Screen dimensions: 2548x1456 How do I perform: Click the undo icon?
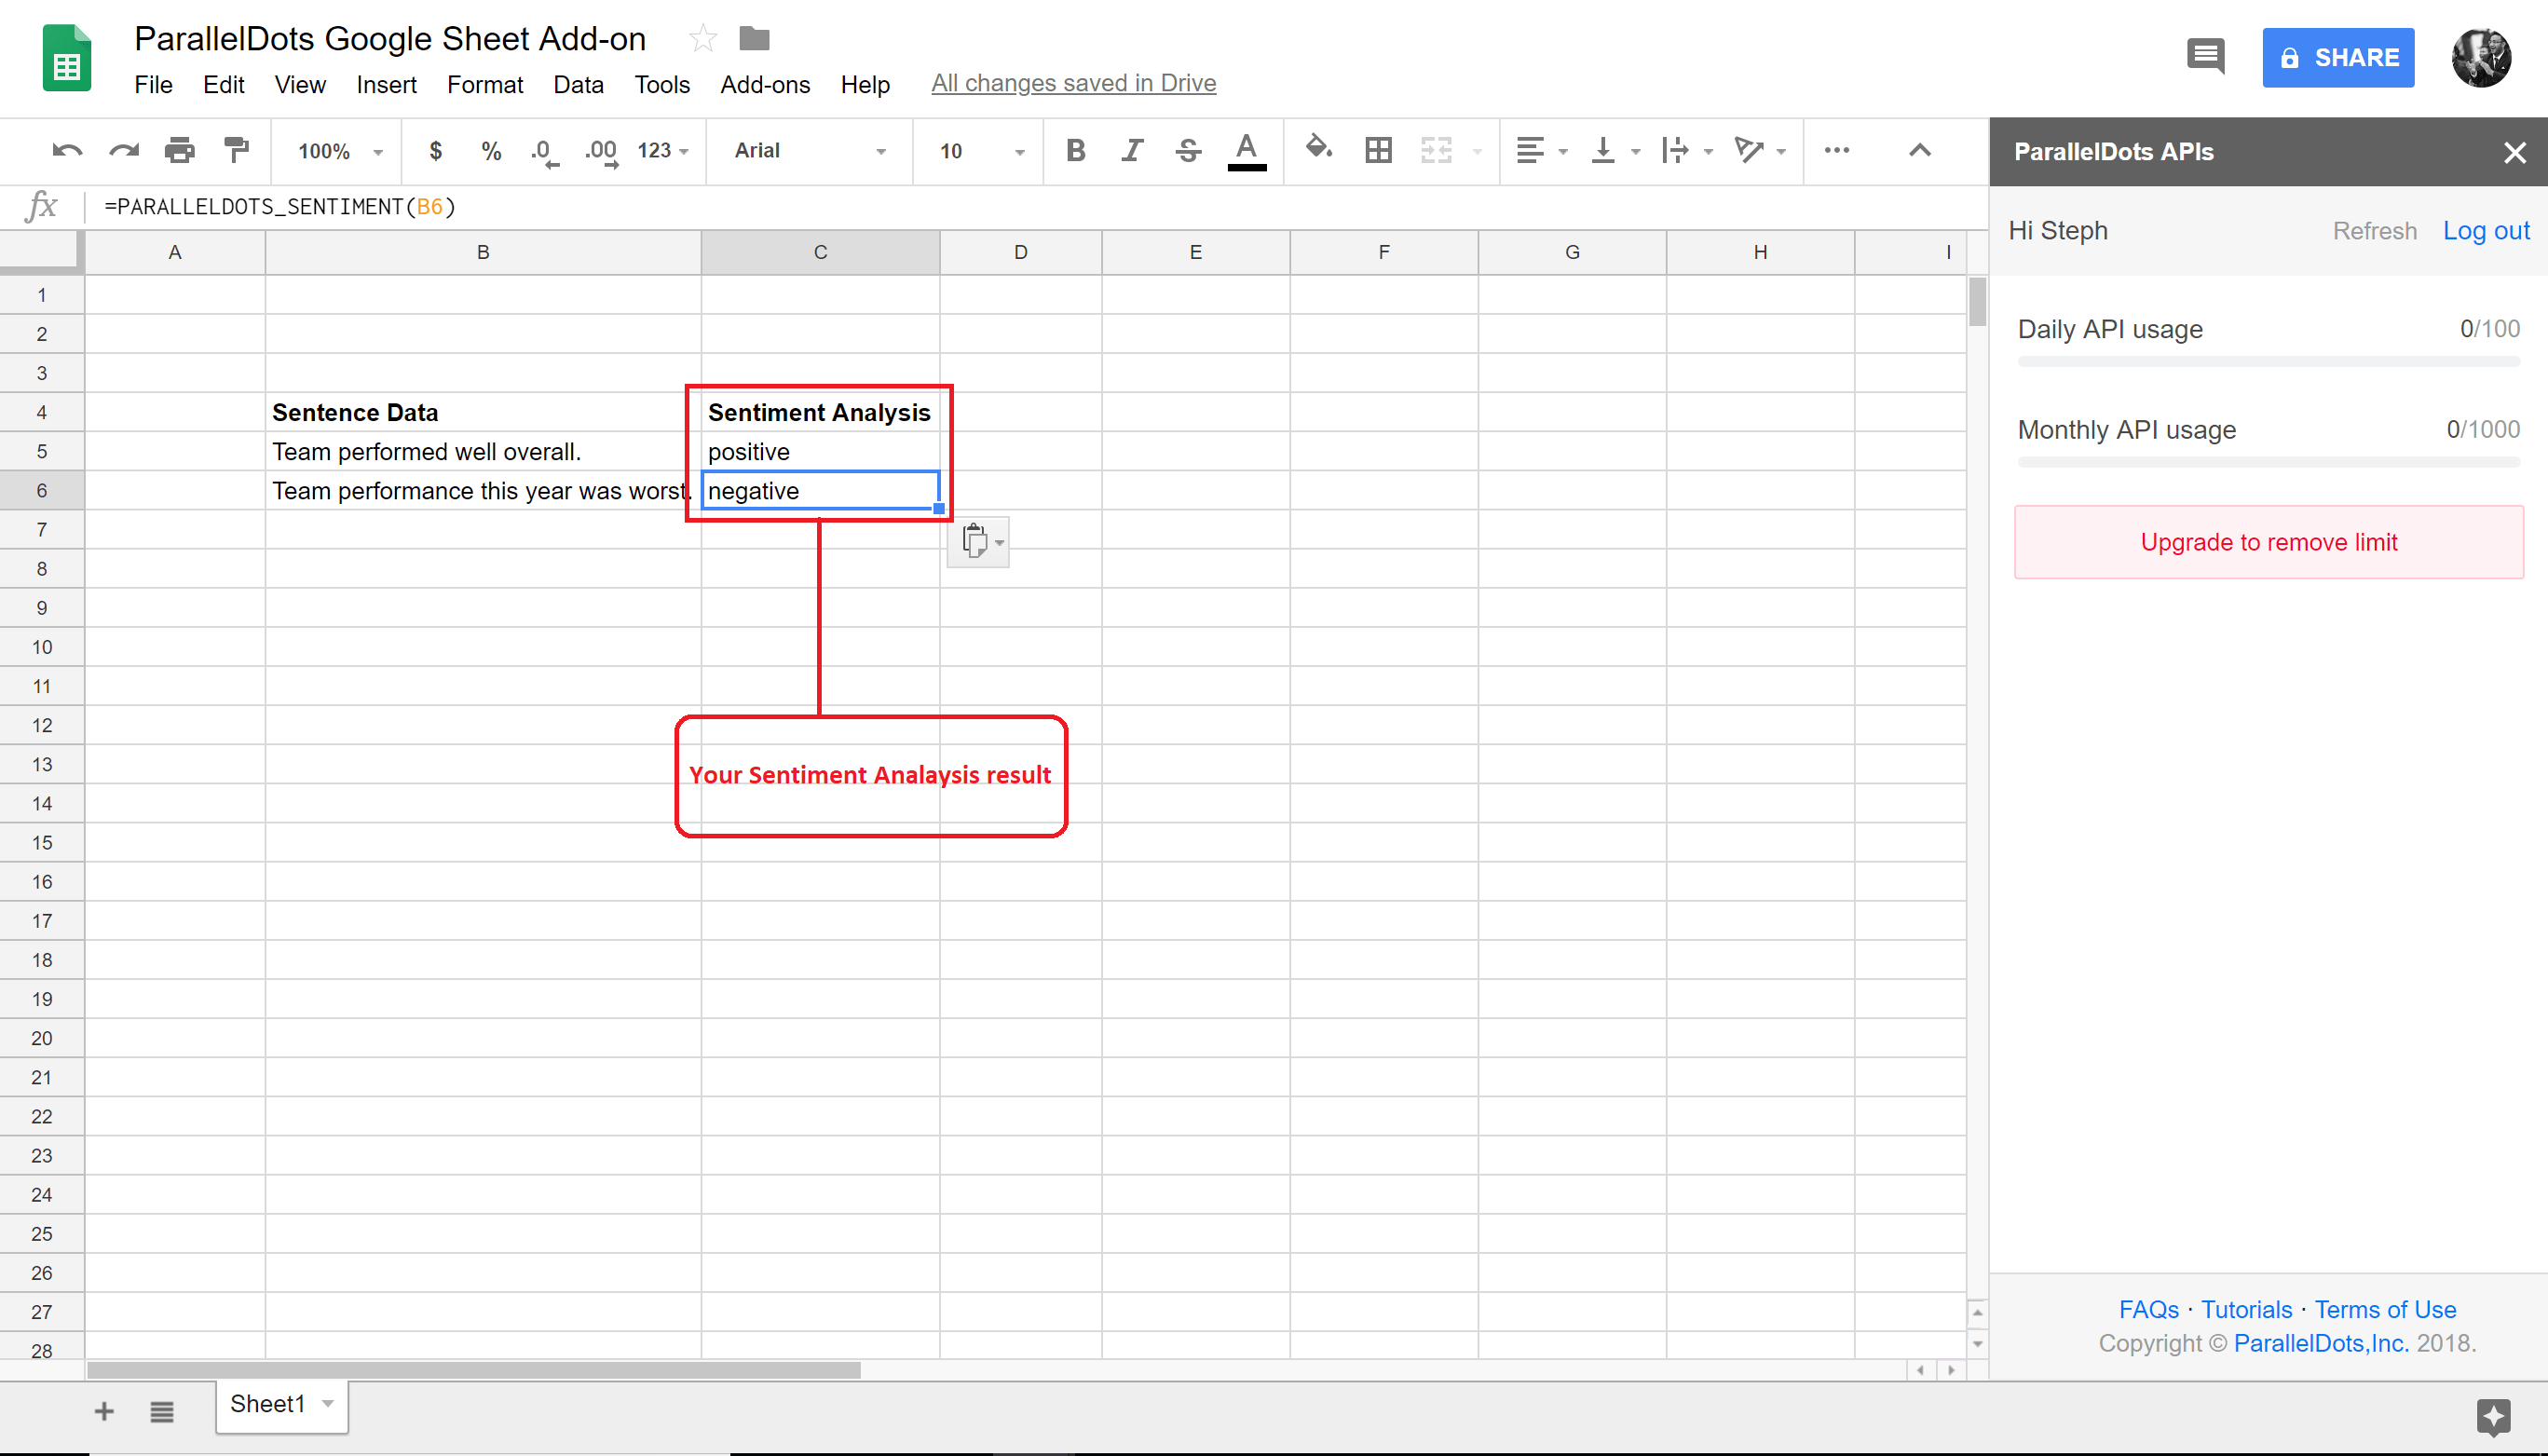coord(67,151)
